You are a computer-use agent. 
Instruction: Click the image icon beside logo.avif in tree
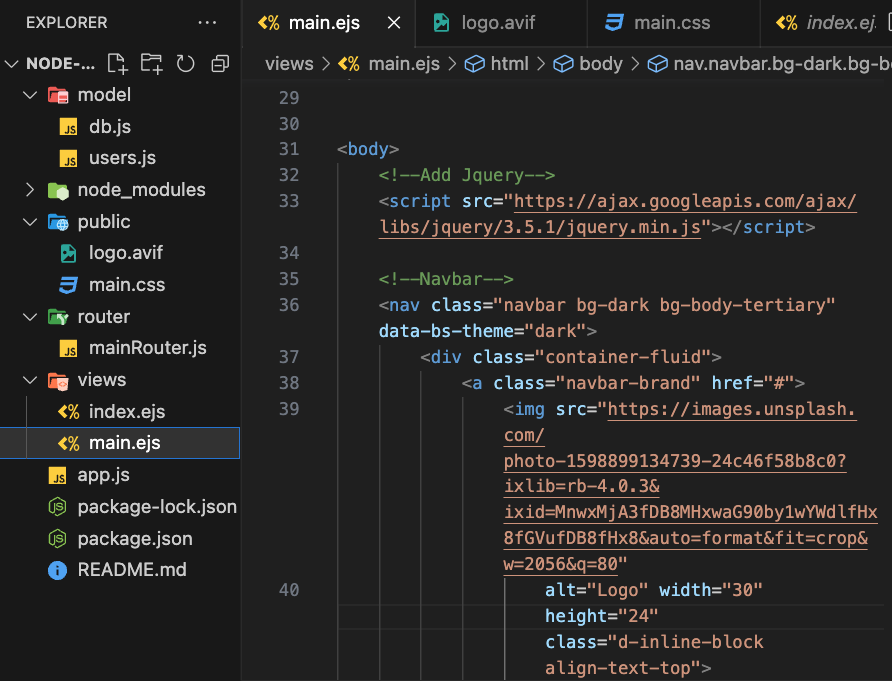pos(69,253)
